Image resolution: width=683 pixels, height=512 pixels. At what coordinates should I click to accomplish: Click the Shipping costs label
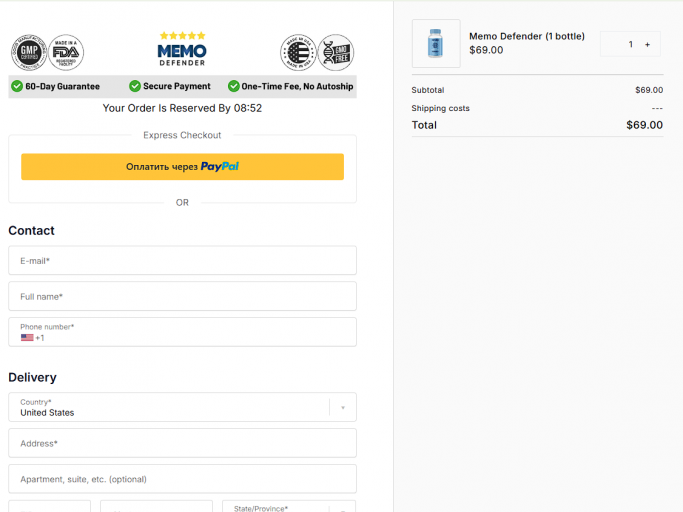click(440, 108)
